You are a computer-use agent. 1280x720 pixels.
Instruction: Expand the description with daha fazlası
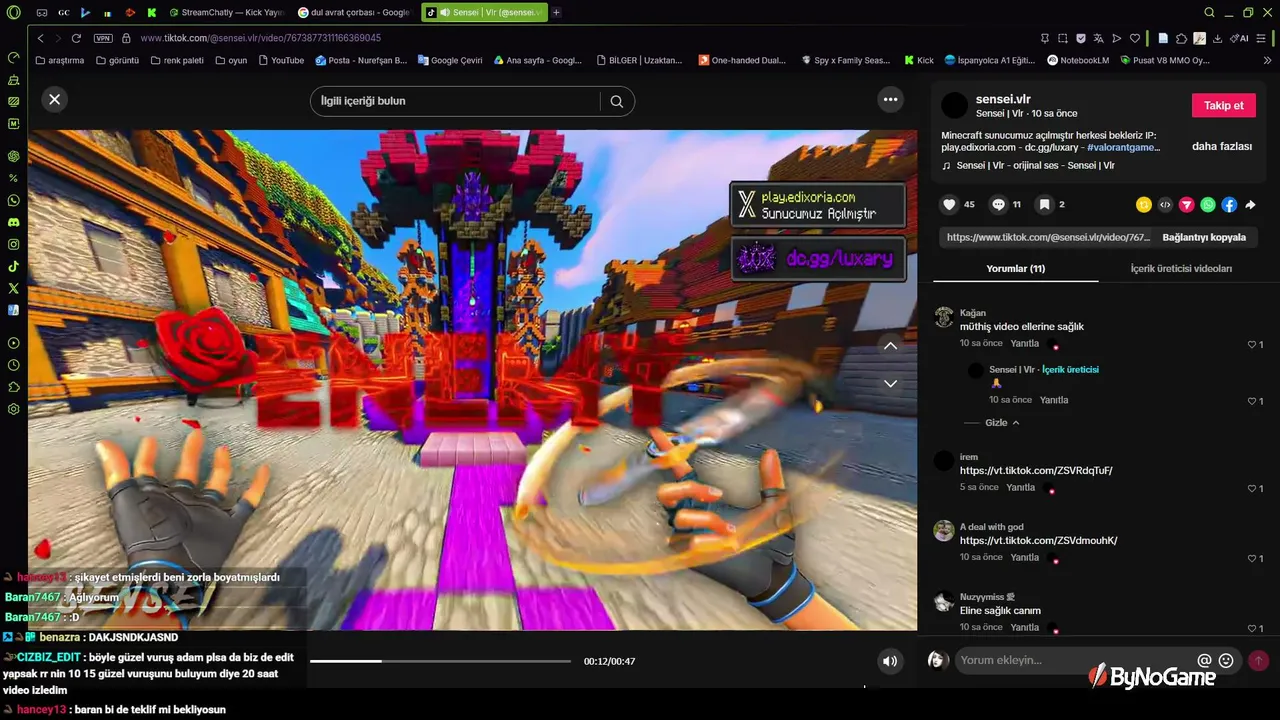pyautogui.click(x=1222, y=146)
